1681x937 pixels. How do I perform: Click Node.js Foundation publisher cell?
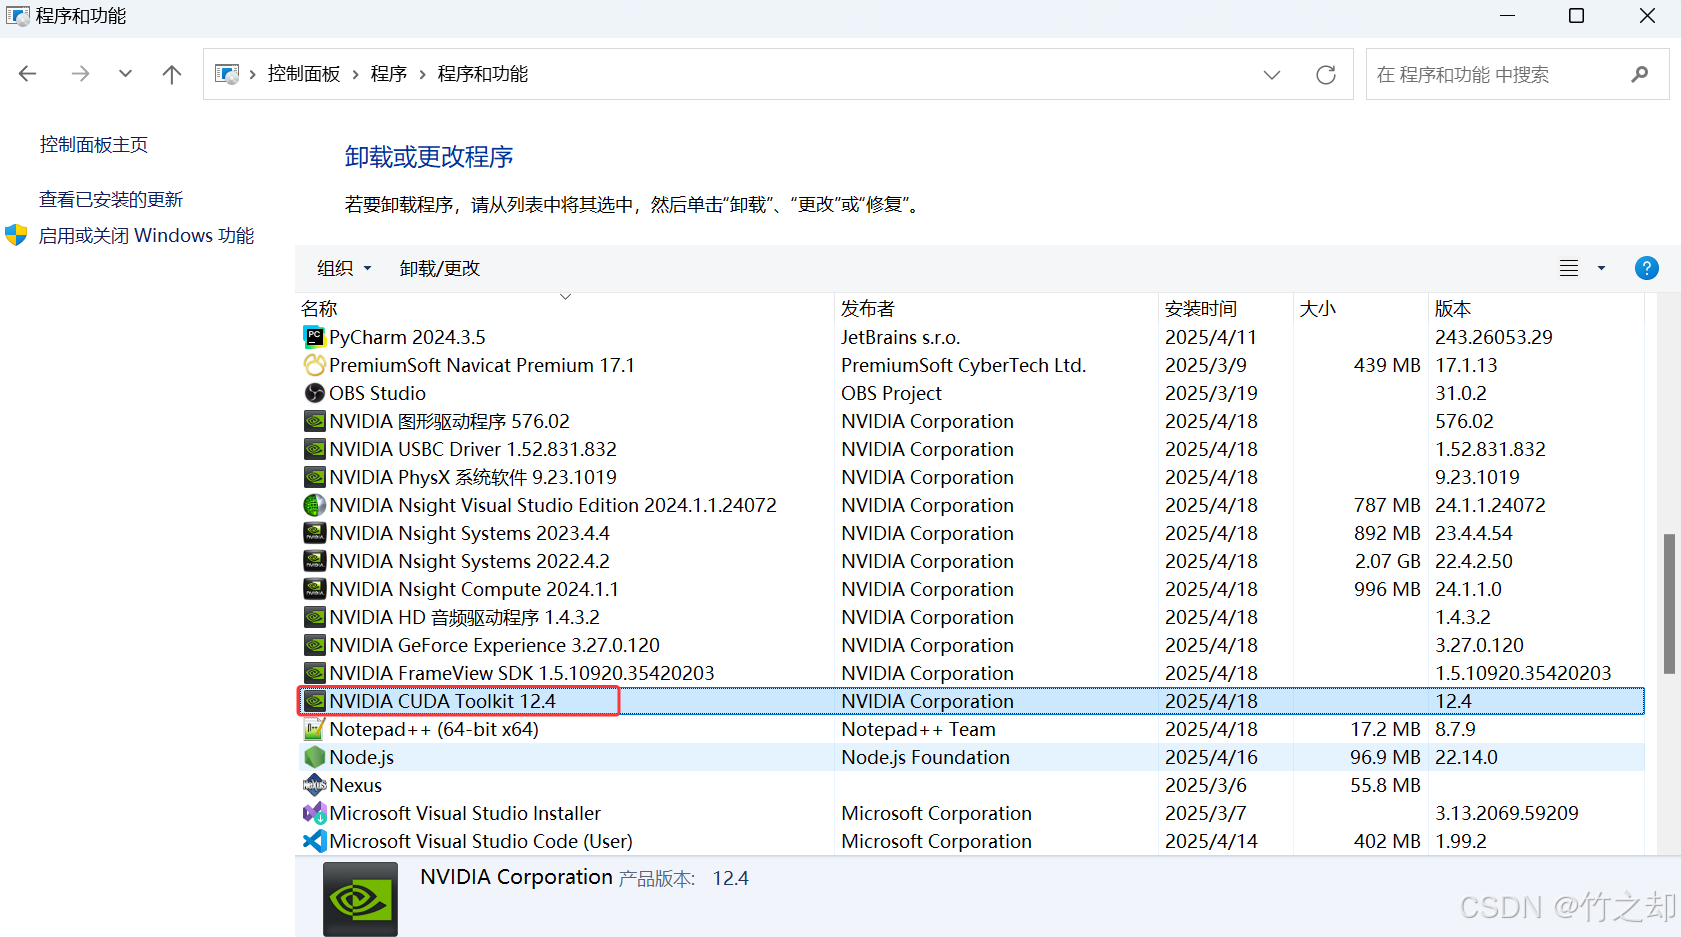coord(925,757)
